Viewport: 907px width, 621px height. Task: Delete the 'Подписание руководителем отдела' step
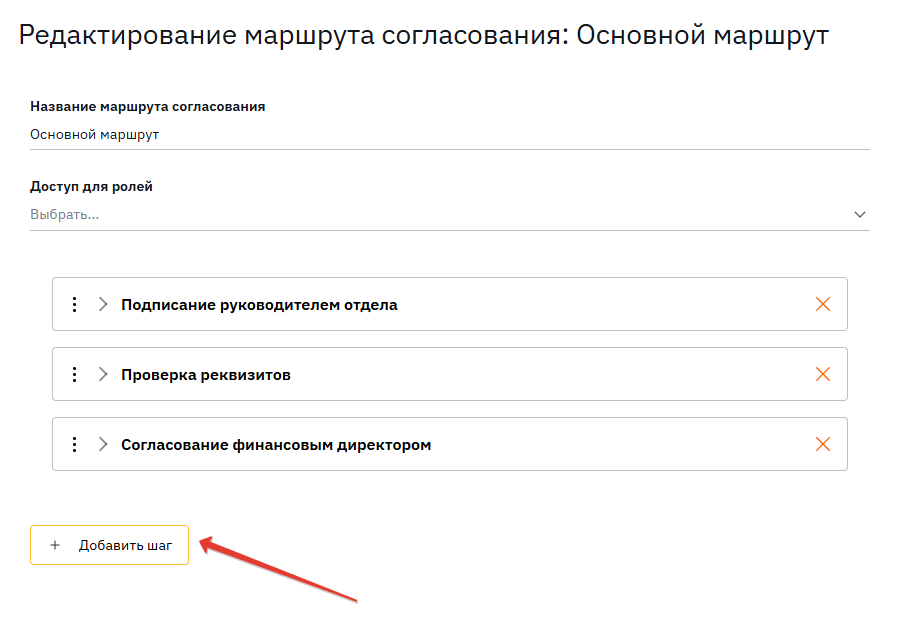click(x=823, y=305)
